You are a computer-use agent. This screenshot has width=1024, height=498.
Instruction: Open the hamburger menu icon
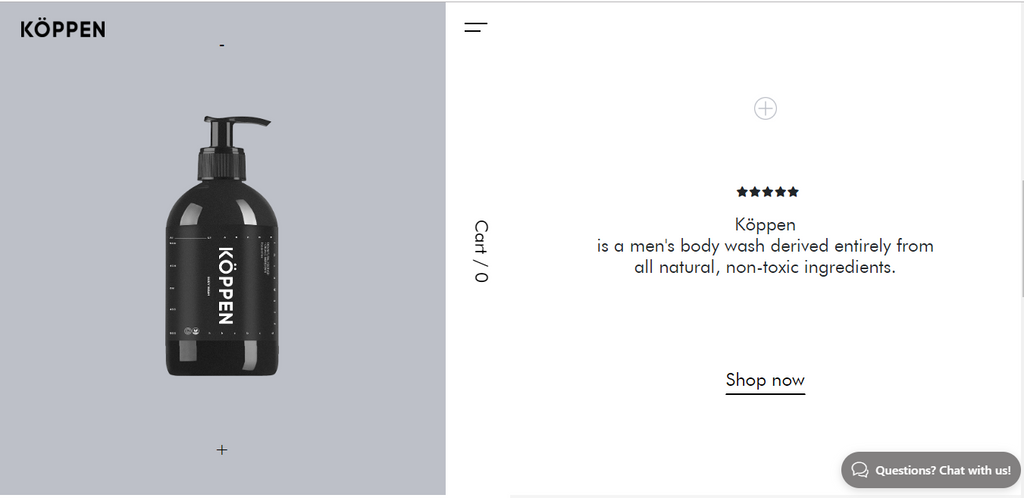point(476,27)
